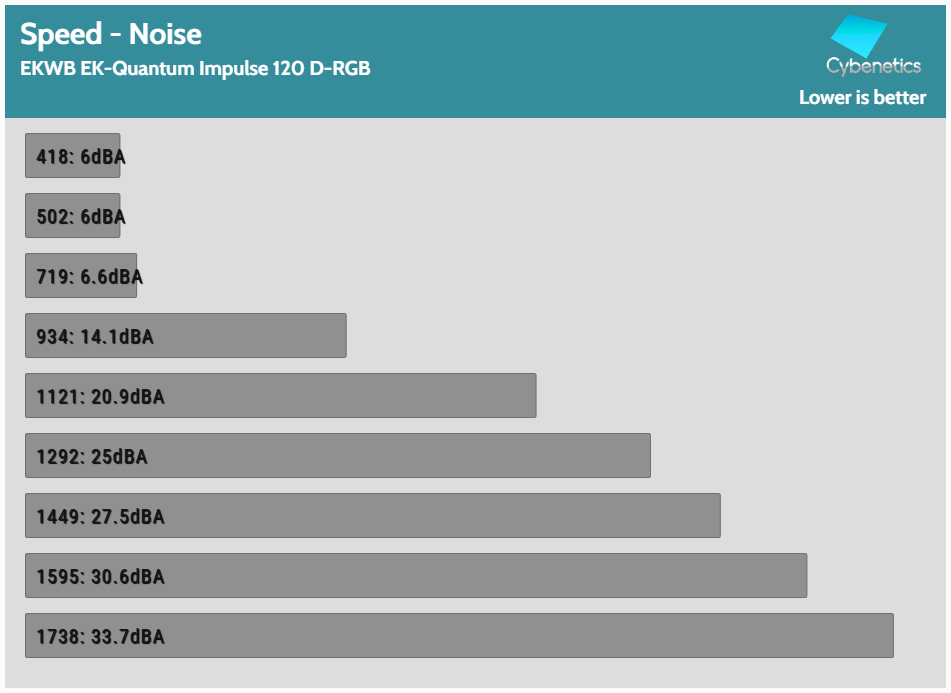Select the 719: 6.6dBA bar
951x693 pixels.
[x=81, y=276]
